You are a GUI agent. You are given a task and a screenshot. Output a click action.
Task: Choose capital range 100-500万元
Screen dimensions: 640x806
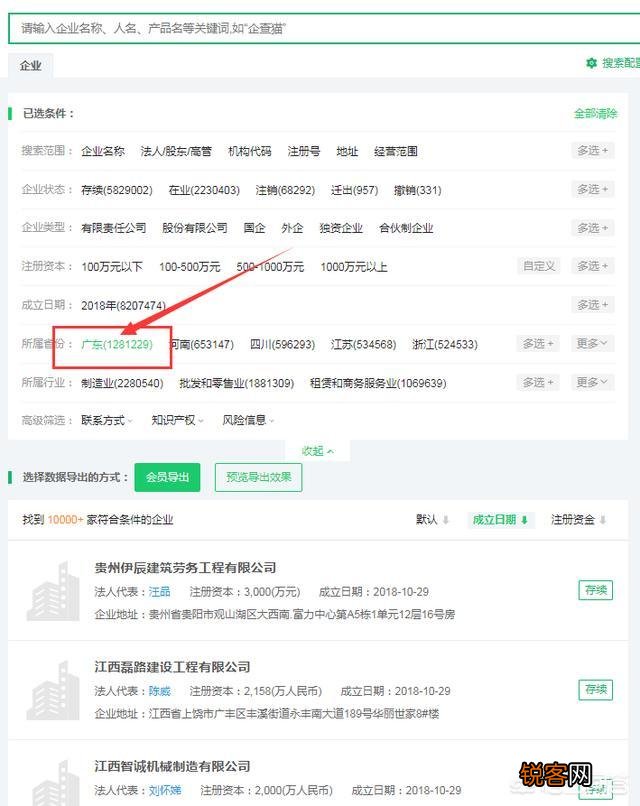click(x=190, y=267)
